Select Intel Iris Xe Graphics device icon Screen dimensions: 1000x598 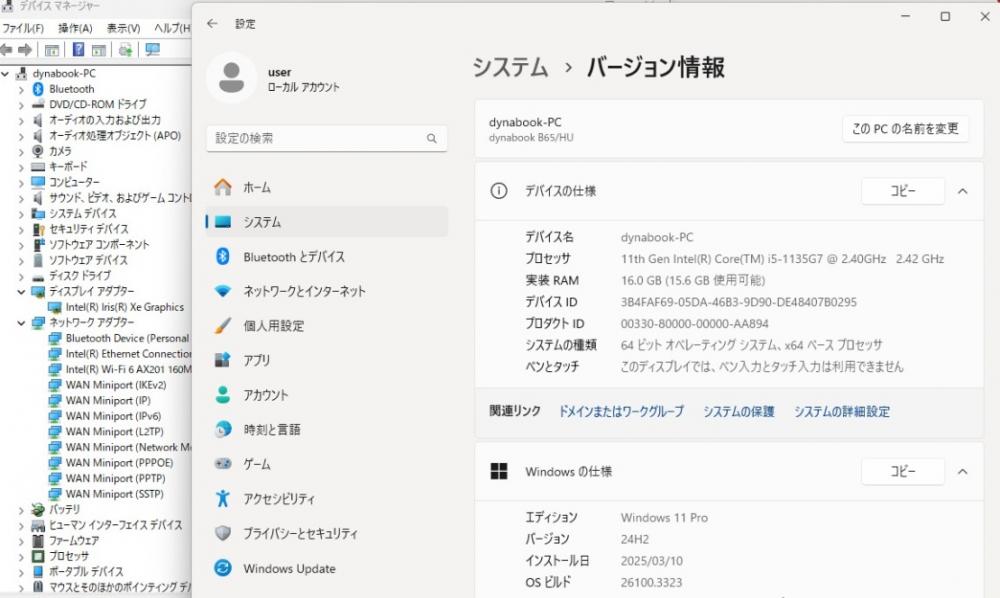55,307
